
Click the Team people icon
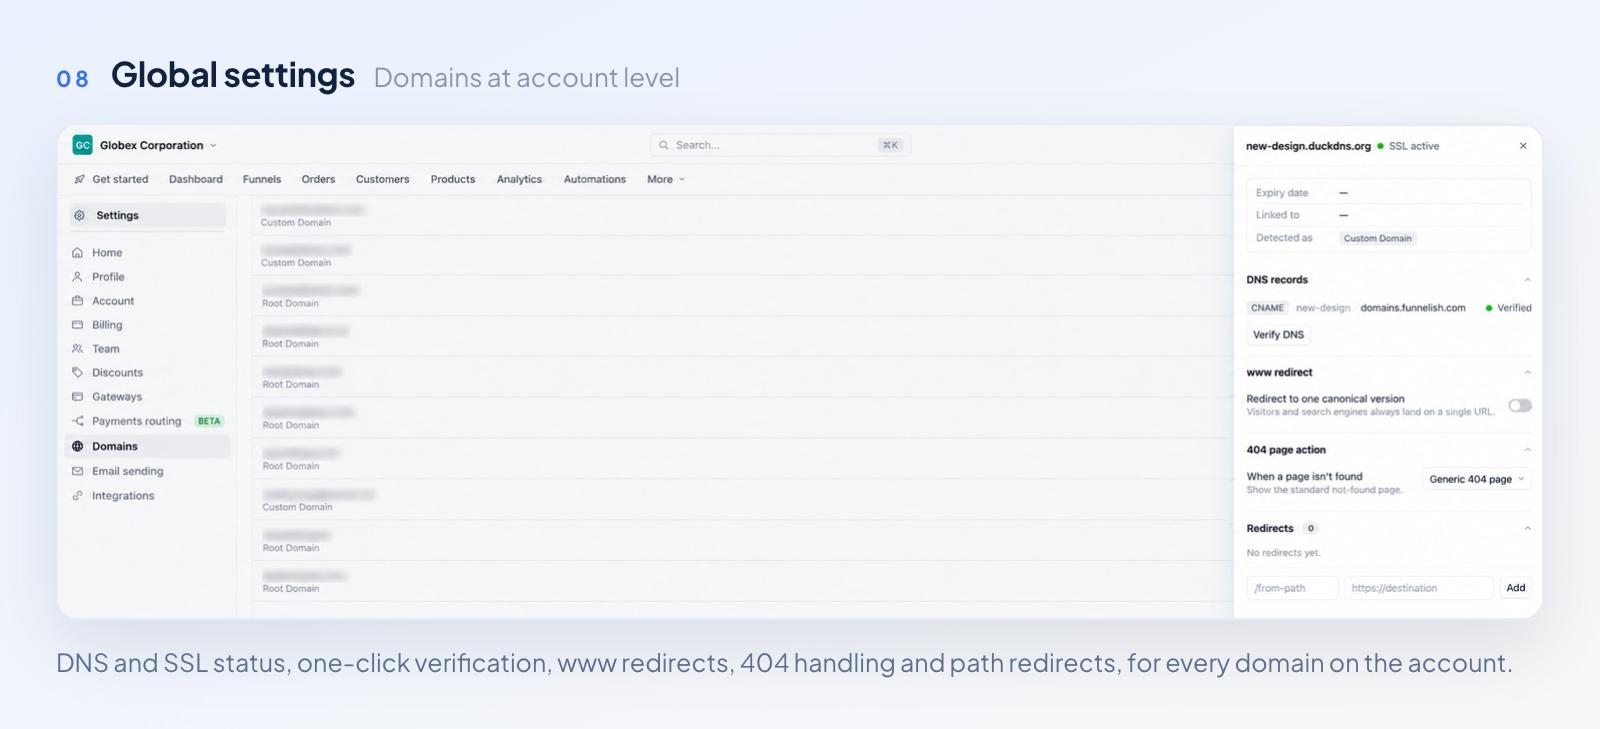pos(77,349)
